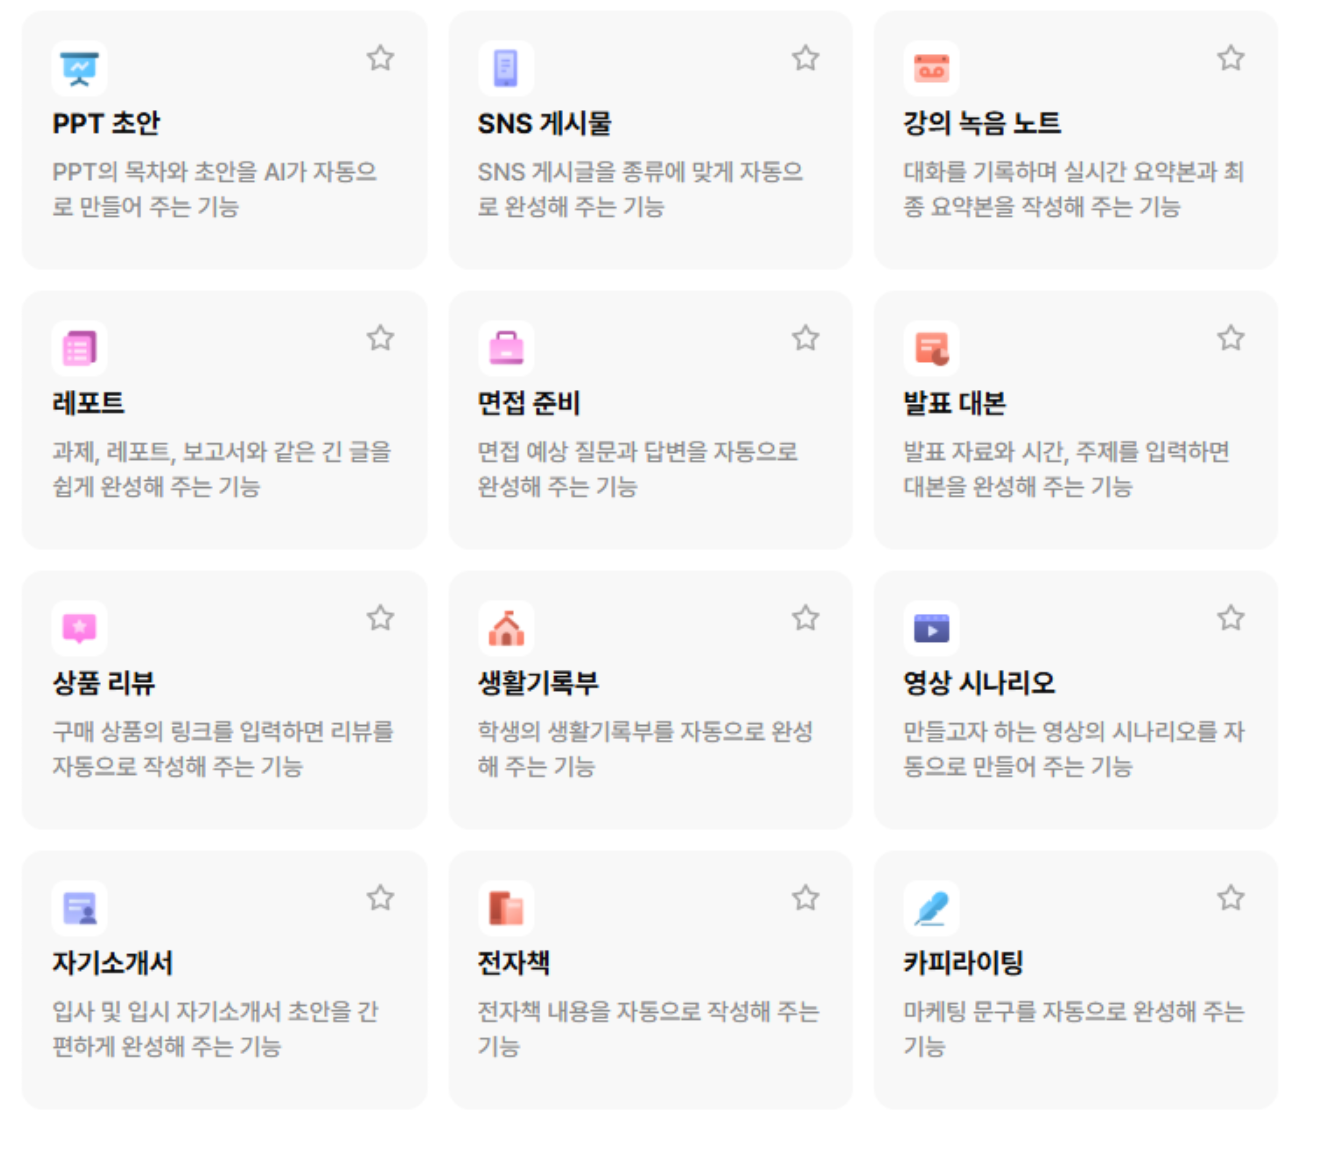Click the 레포트 document icon
The image size is (1328, 1150).
point(79,348)
